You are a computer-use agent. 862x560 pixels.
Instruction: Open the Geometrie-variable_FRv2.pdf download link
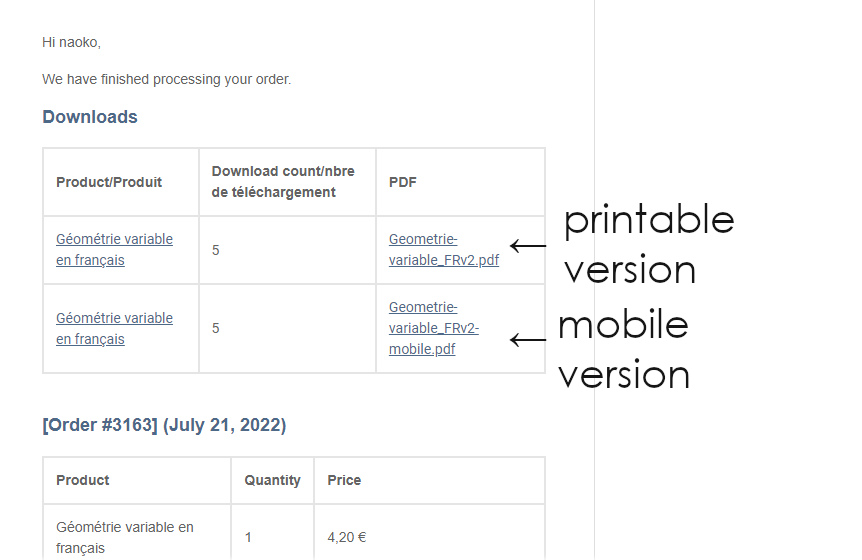click(443, 250)
